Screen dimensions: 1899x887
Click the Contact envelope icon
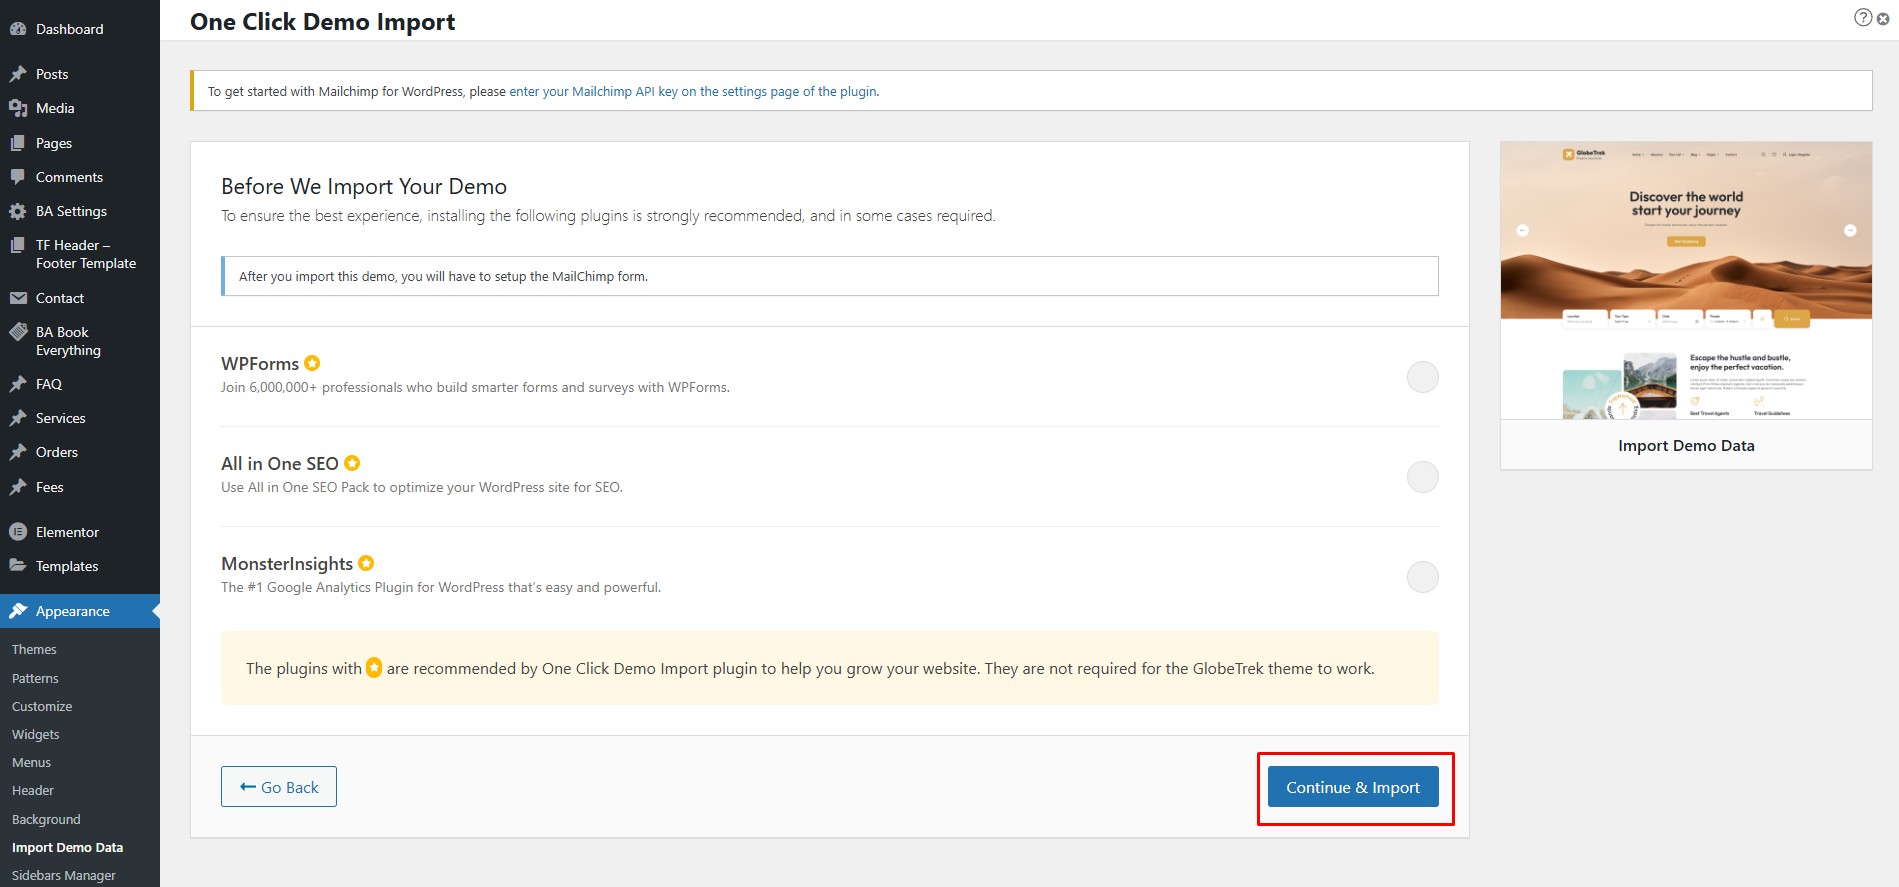(x=18, y=298)
